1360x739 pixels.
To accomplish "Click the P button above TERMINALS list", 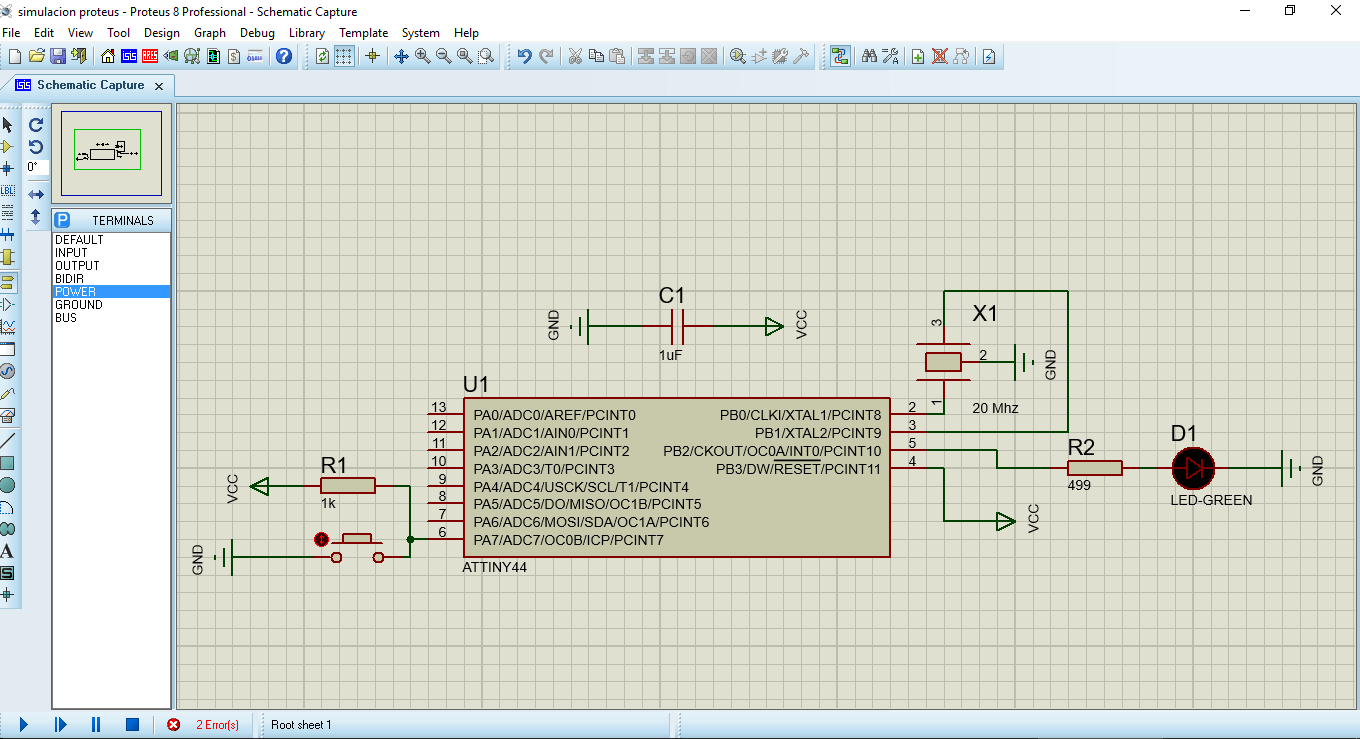I will click(x=62, y=220).
